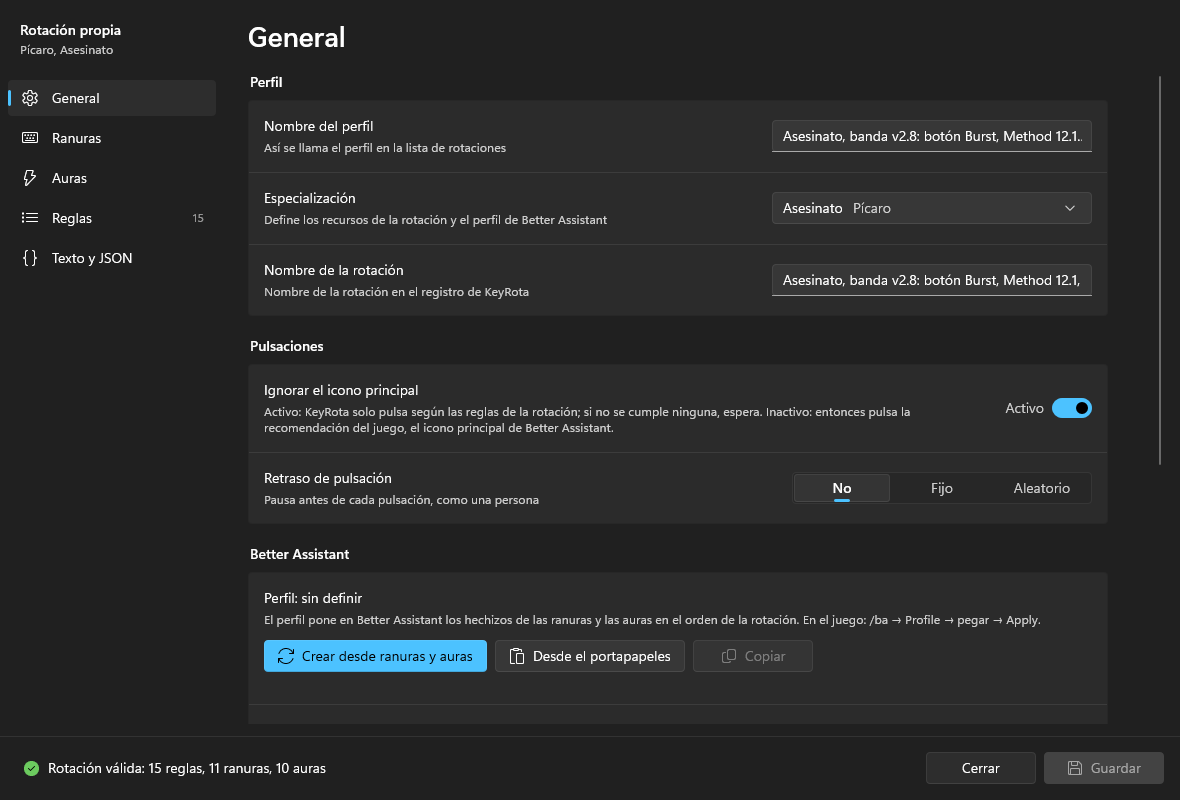Viewport: 1180px width, 800px height.
Task: Click the clipboard icon in Desde el portapapeles
Action: click(x=516, y=656)
